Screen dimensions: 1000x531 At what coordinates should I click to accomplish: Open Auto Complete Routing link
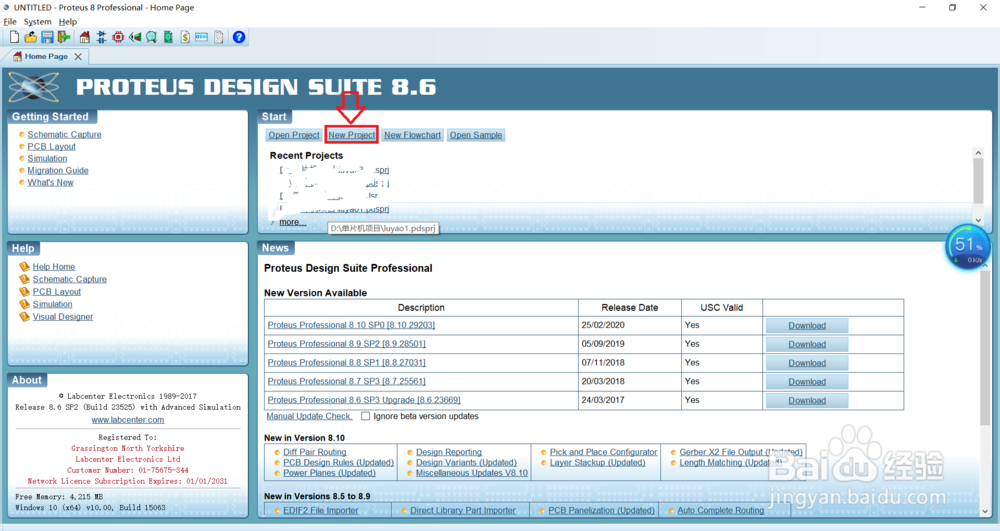coord(721,511)
